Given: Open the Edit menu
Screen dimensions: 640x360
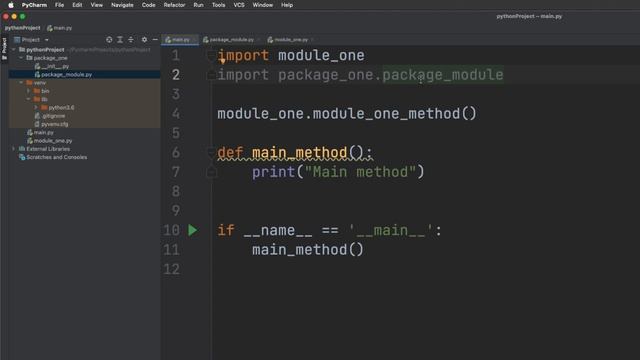Looking at the screenshot, I should [x=77, y=5].
